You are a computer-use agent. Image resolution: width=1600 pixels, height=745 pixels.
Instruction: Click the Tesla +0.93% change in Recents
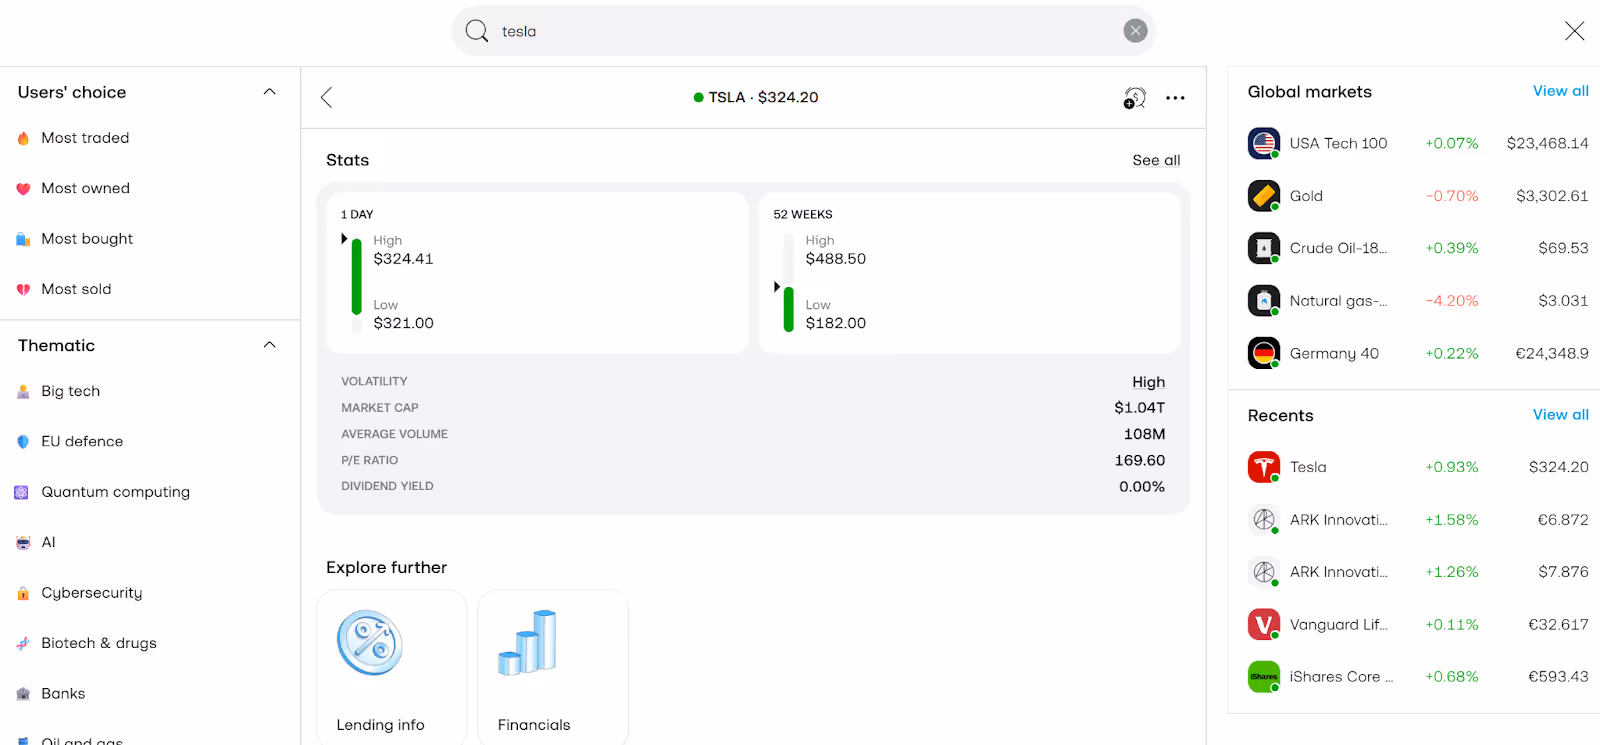point(1452,467)
